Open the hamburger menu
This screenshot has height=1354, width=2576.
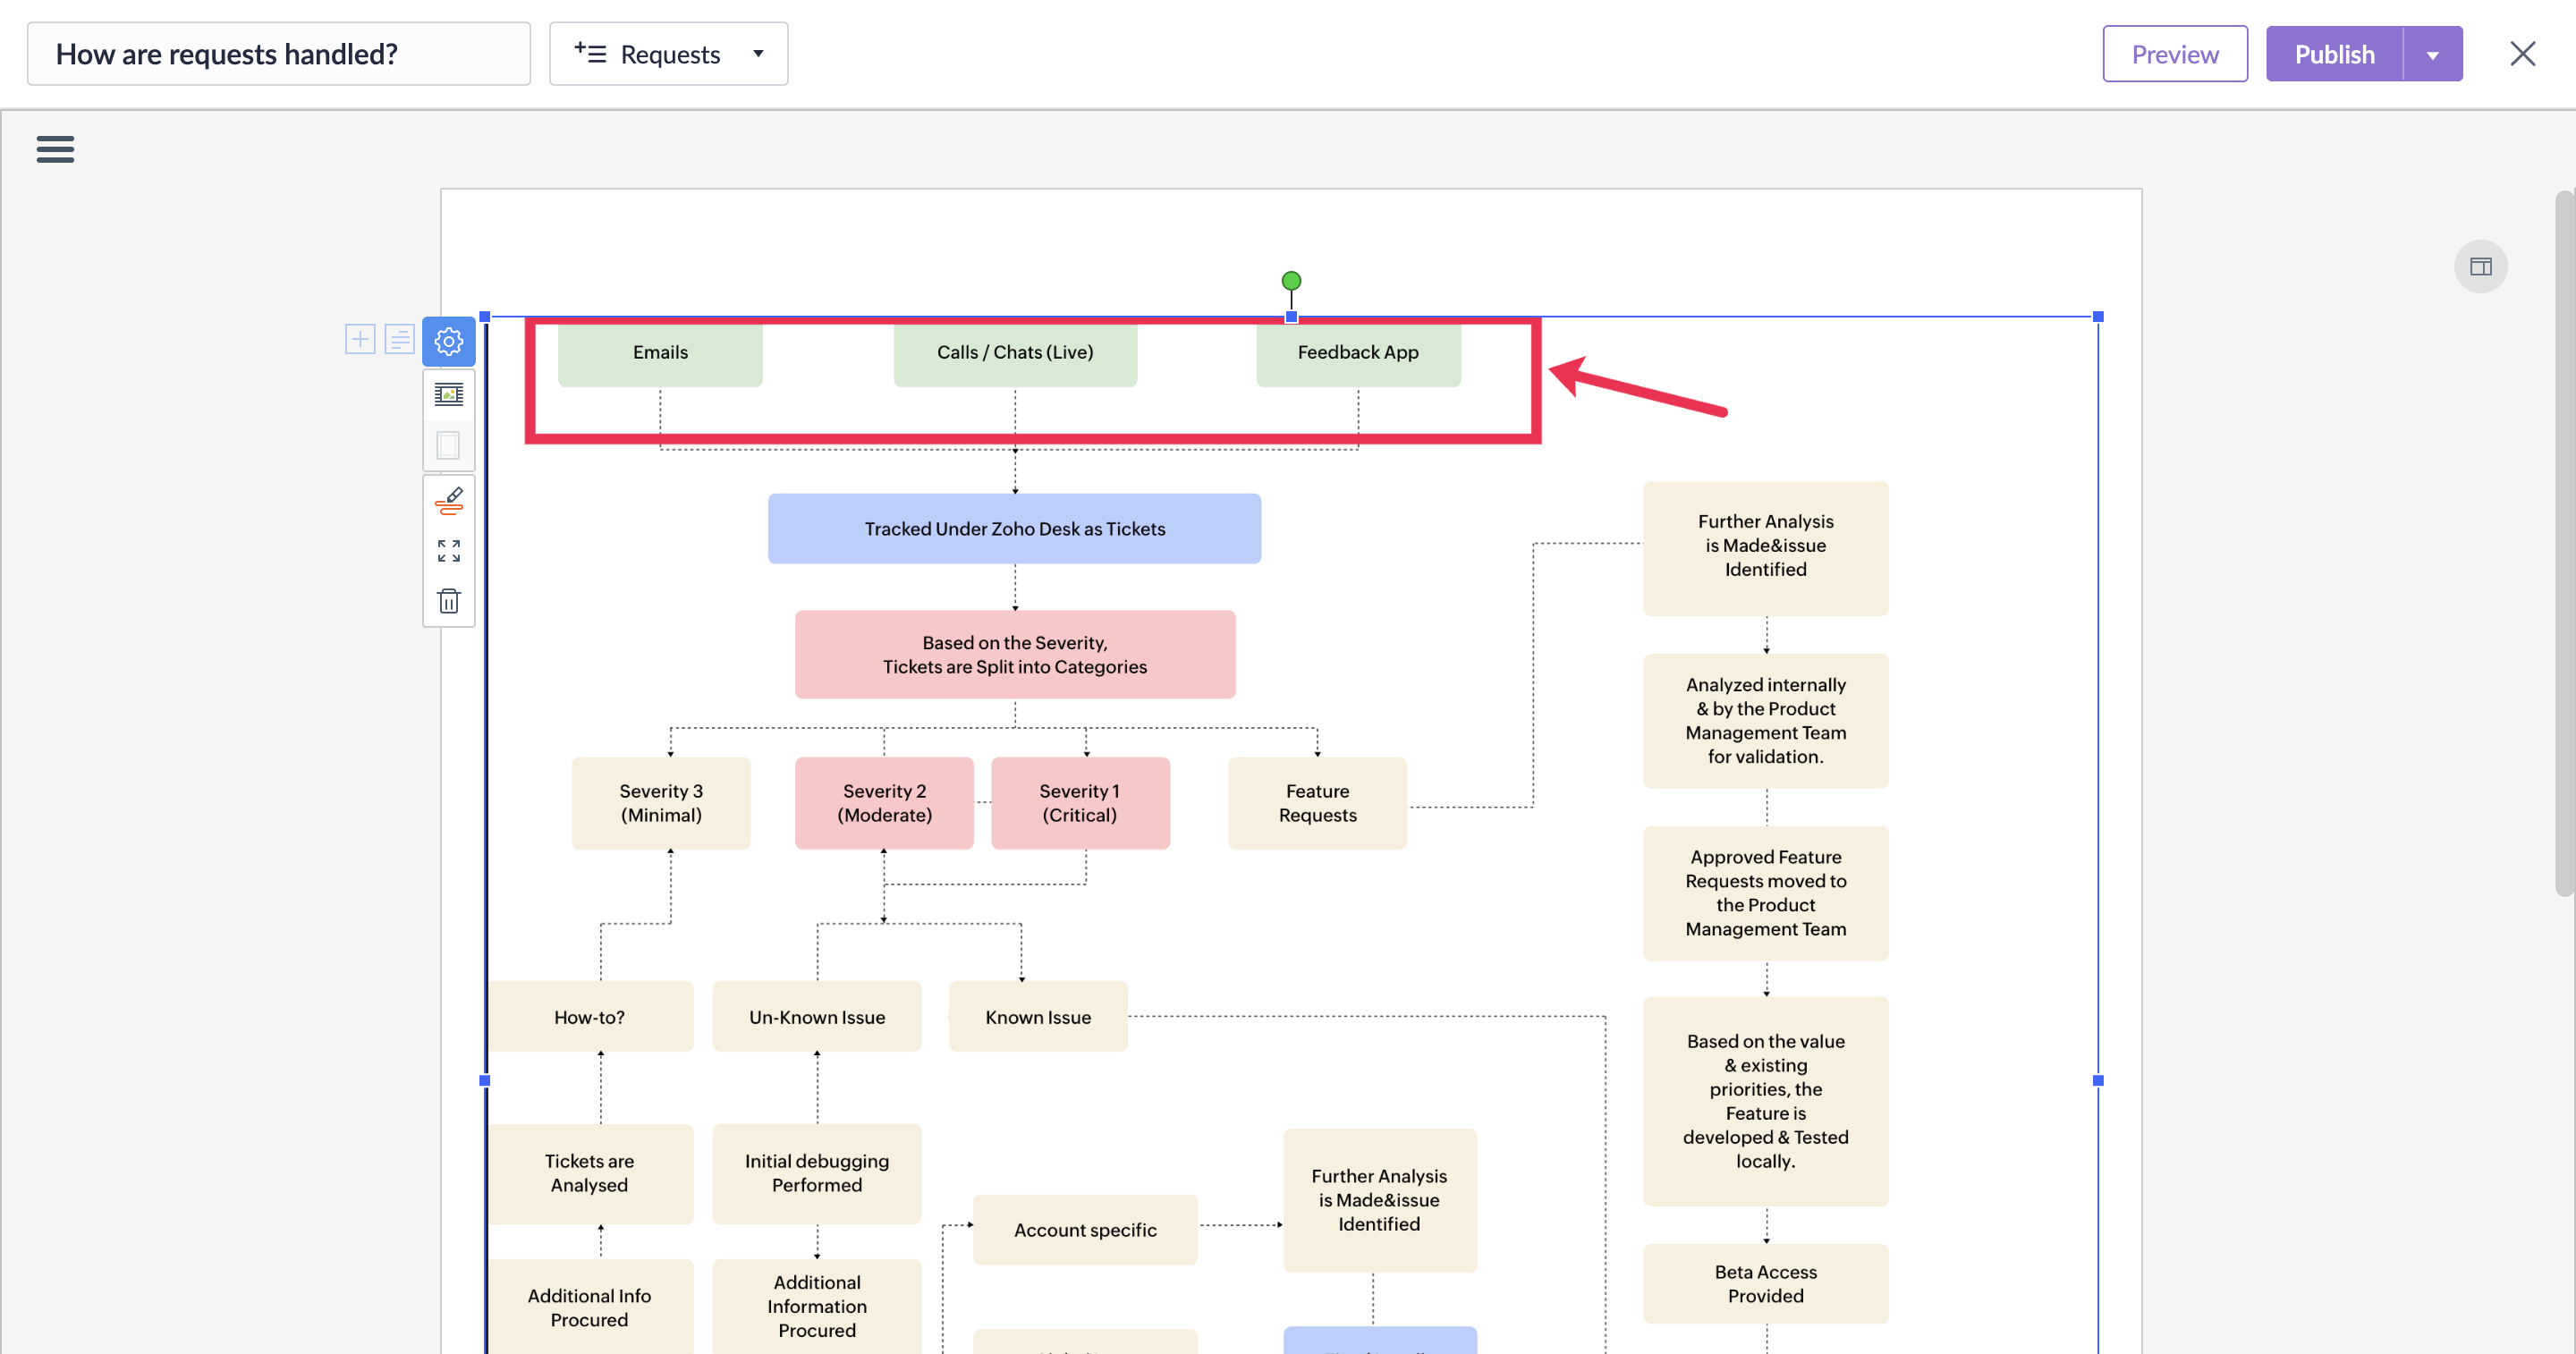click(55, 149)
